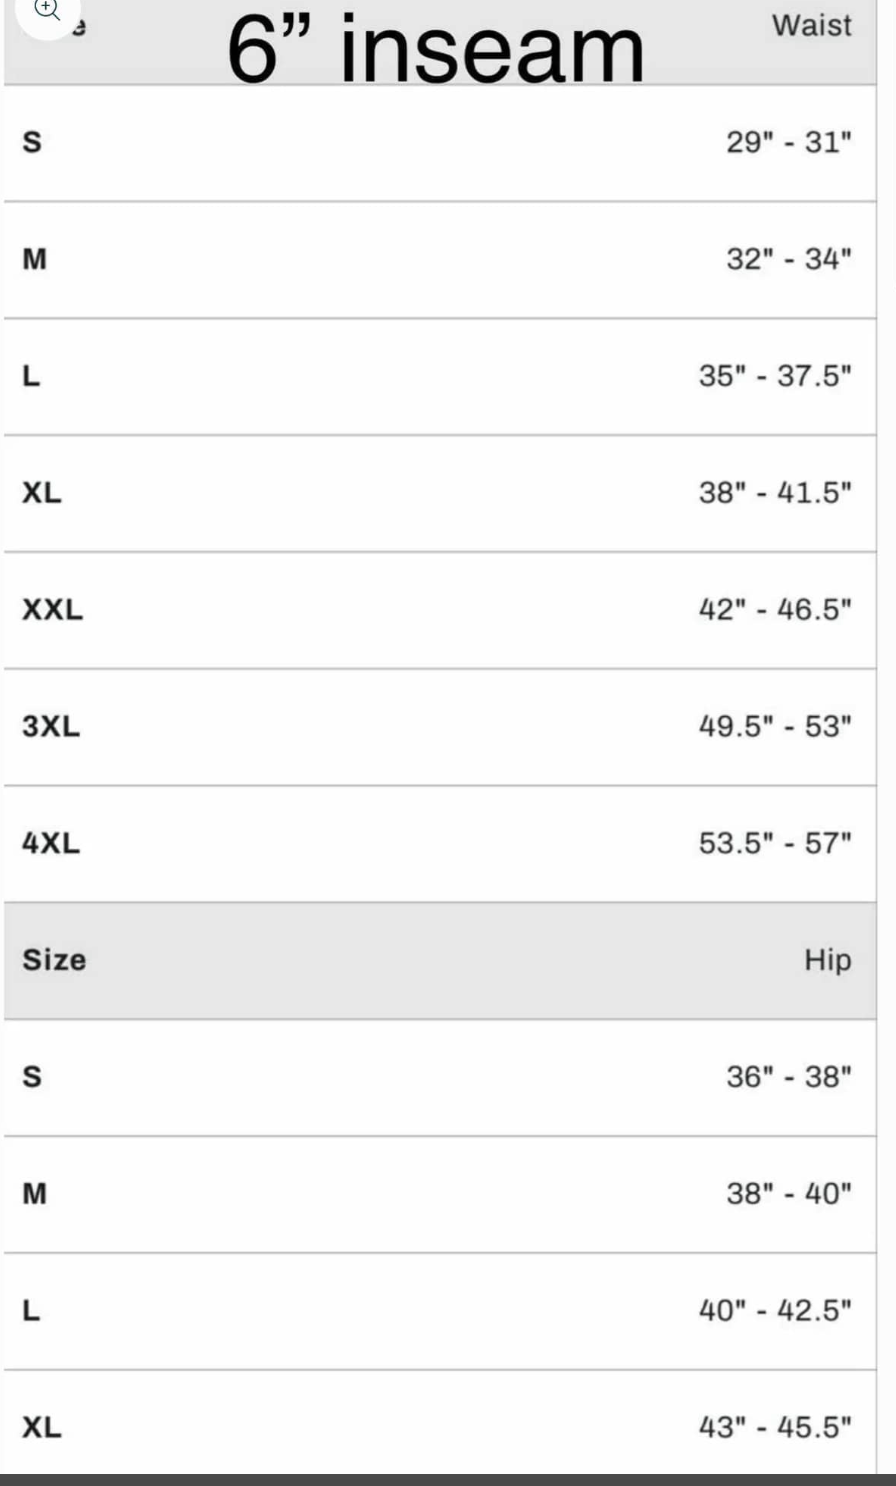Image resolution: width=896 pixels, height=1486 pixels.
Task: Click the 4XL size label
Action: pos(51,843)
